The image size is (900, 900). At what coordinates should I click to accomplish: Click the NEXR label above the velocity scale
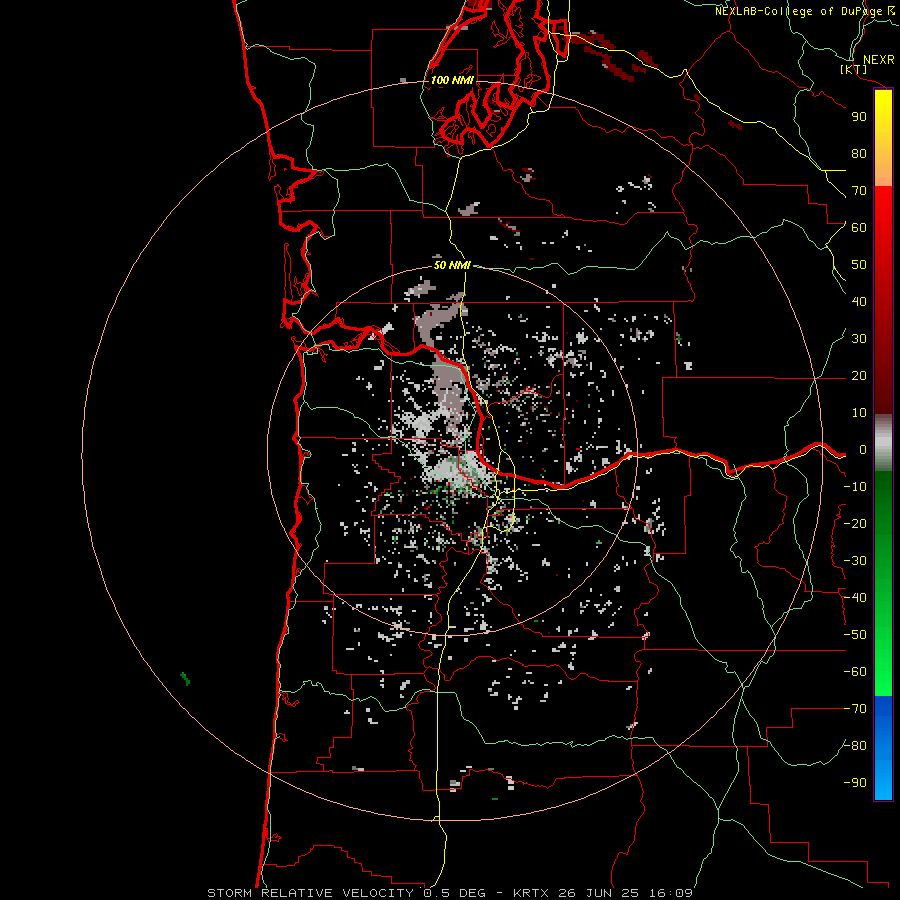(x=879, y=60)
